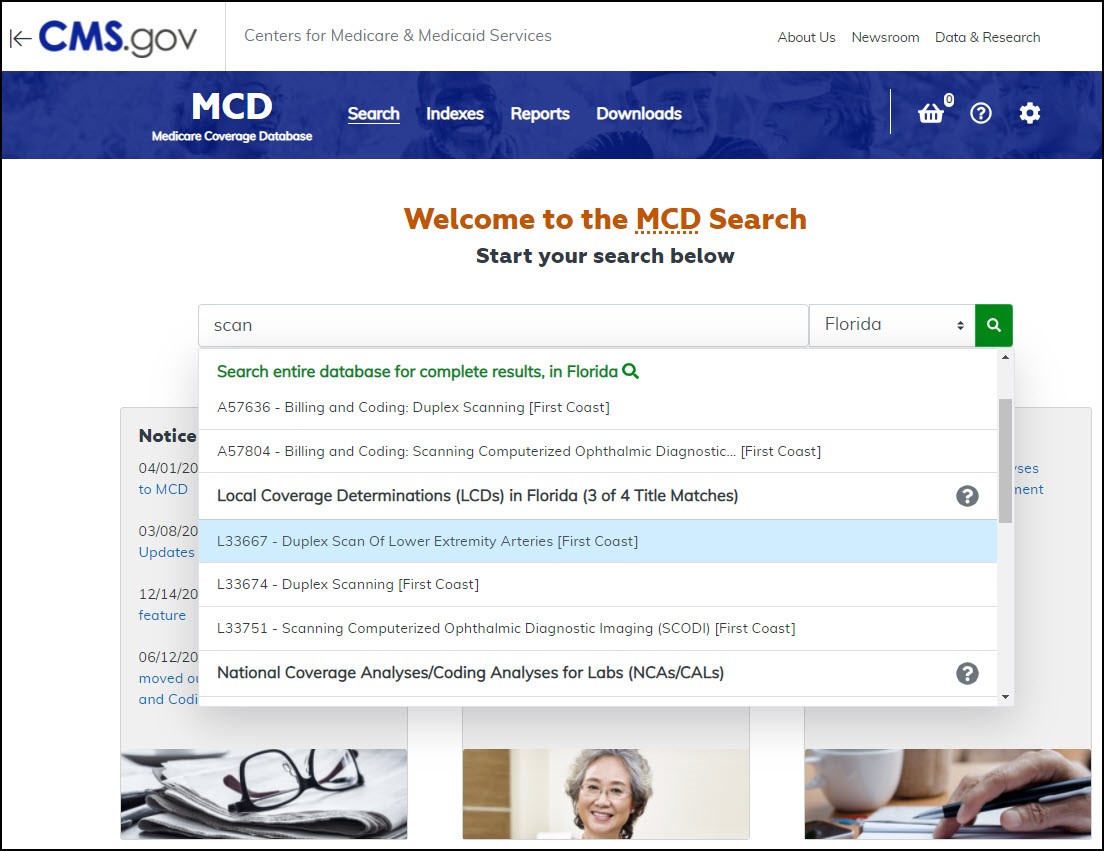
Task: Go to the Reports menu
Action: coord(540,114)
